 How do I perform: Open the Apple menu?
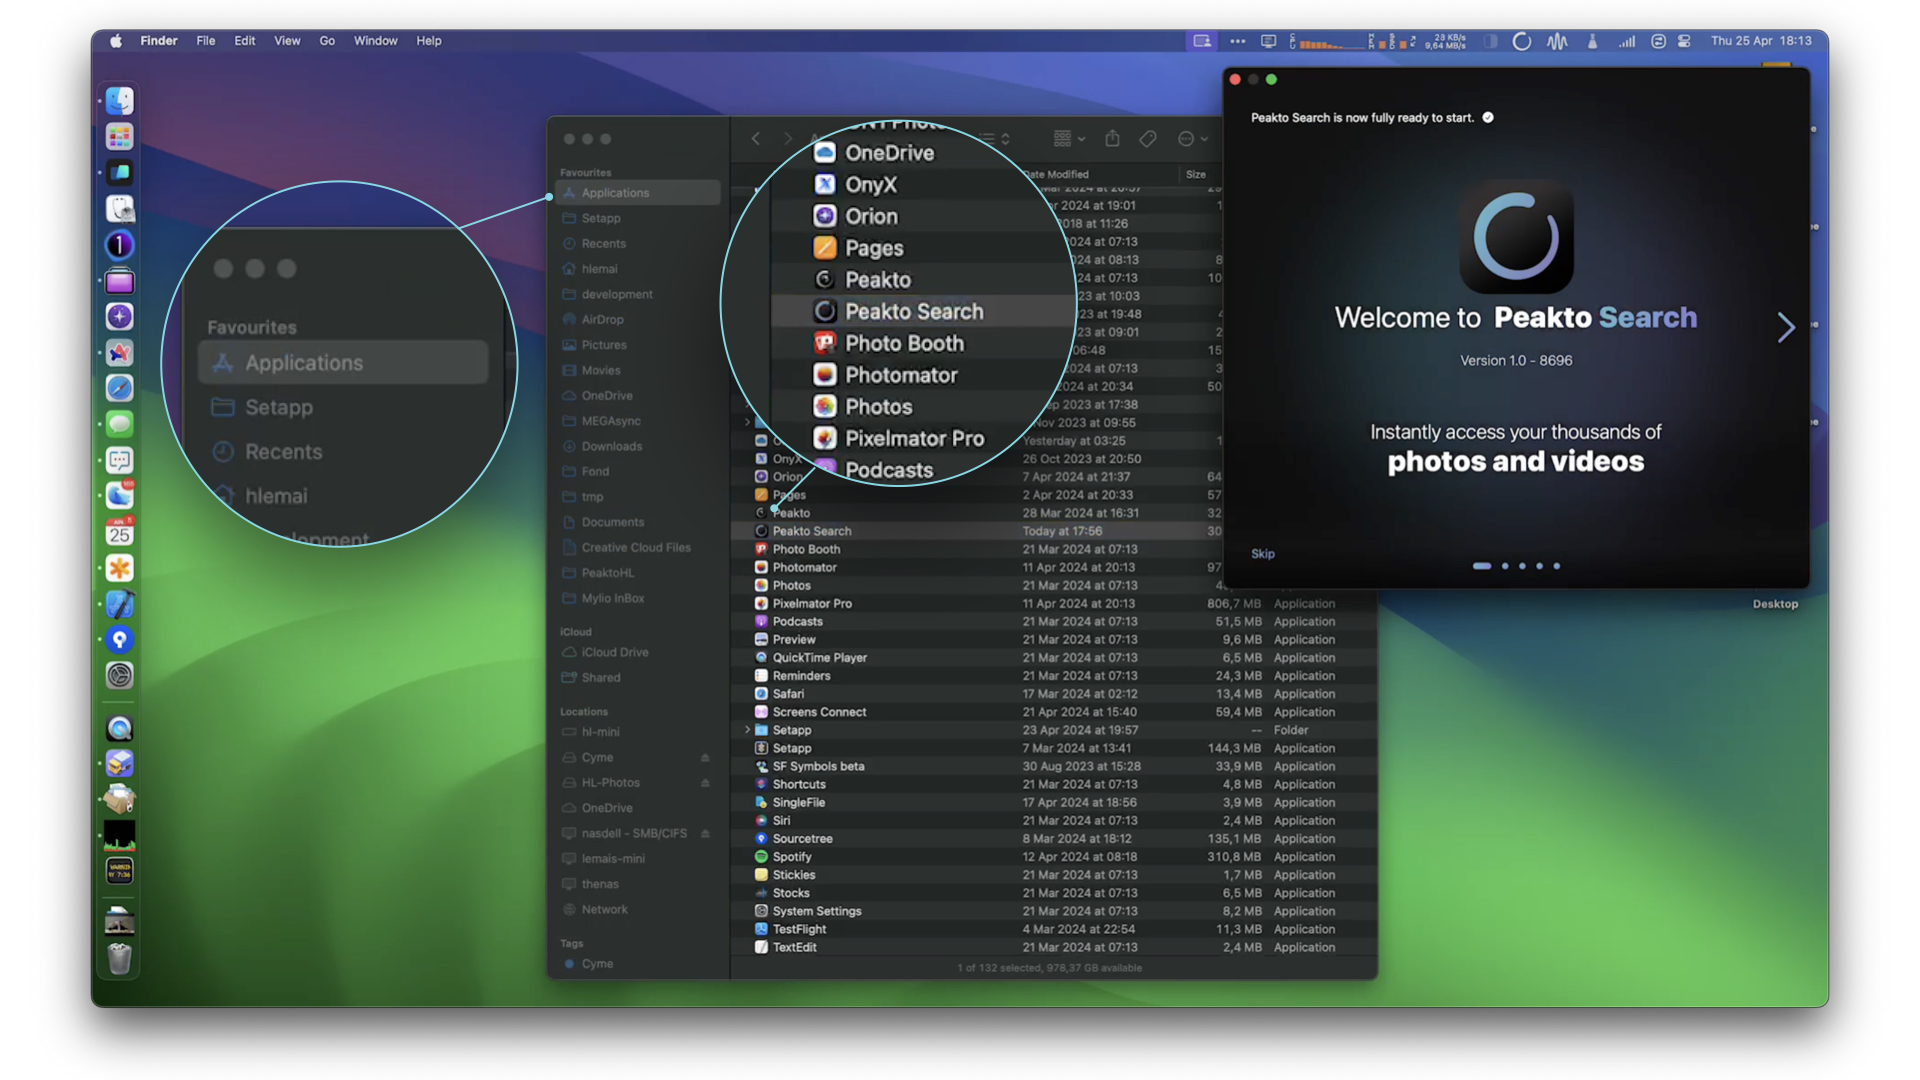point(116,41)
